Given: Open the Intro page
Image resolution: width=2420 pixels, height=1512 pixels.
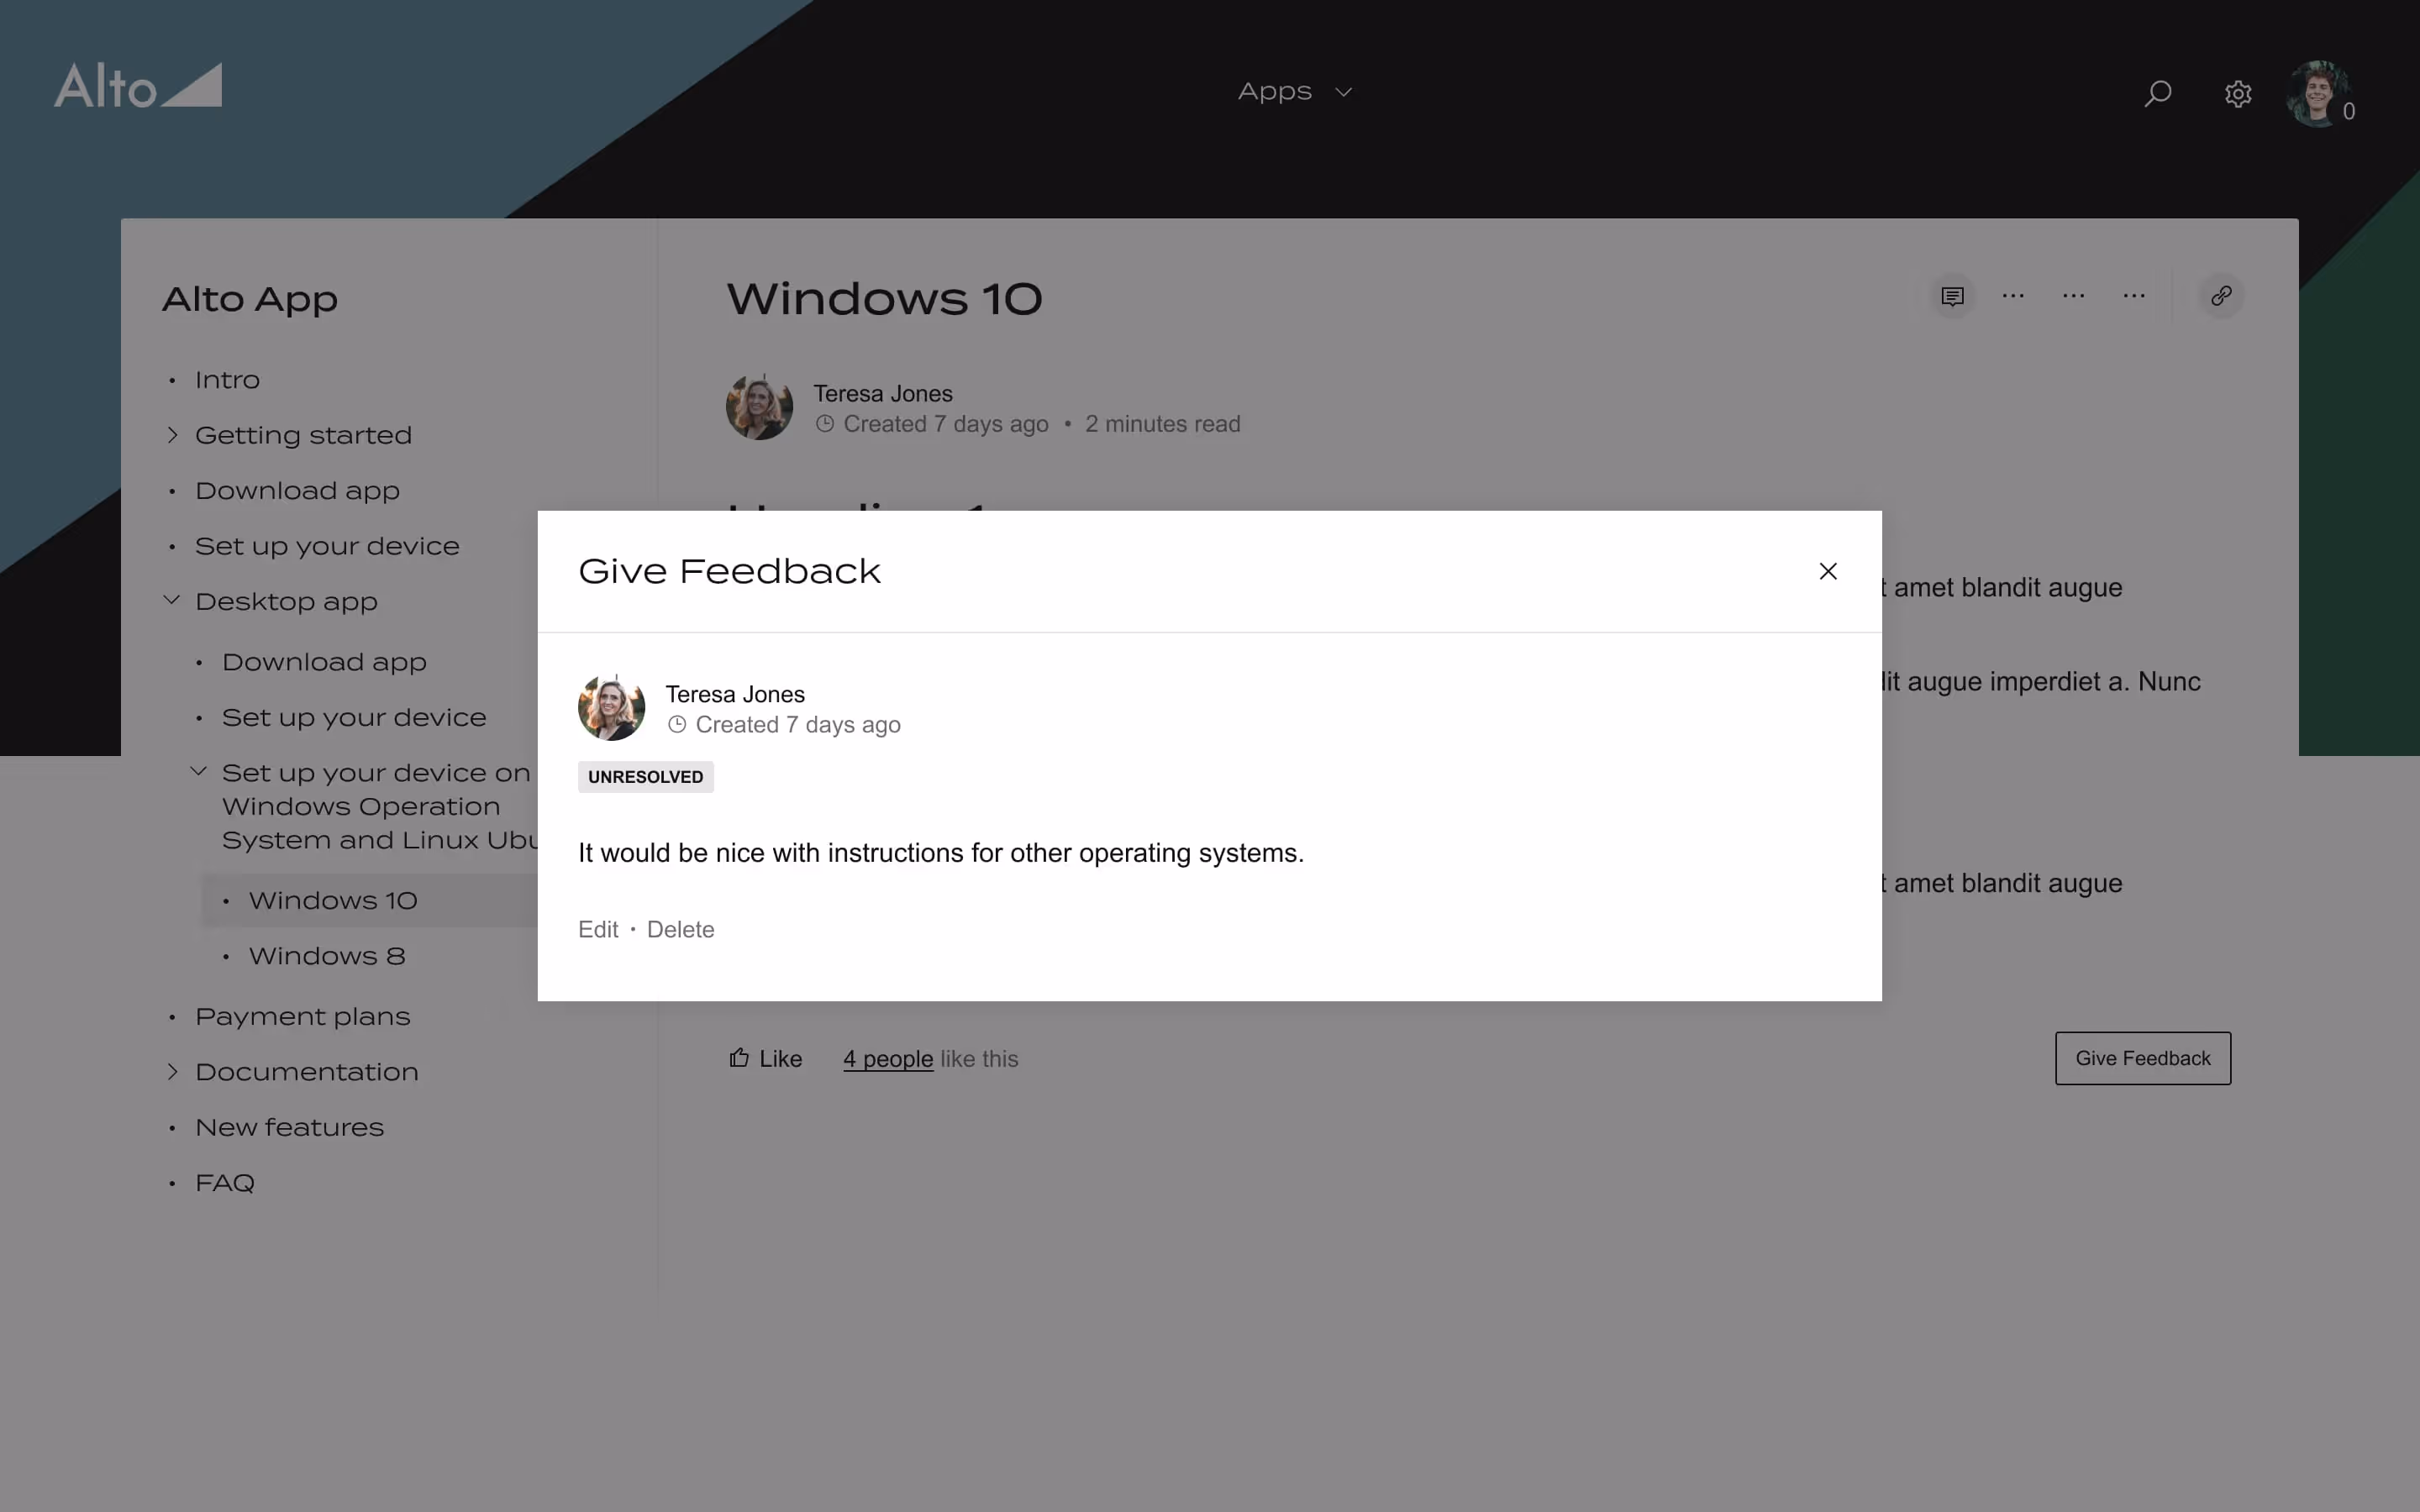Looking at the screenshot, I should (227, 380).
